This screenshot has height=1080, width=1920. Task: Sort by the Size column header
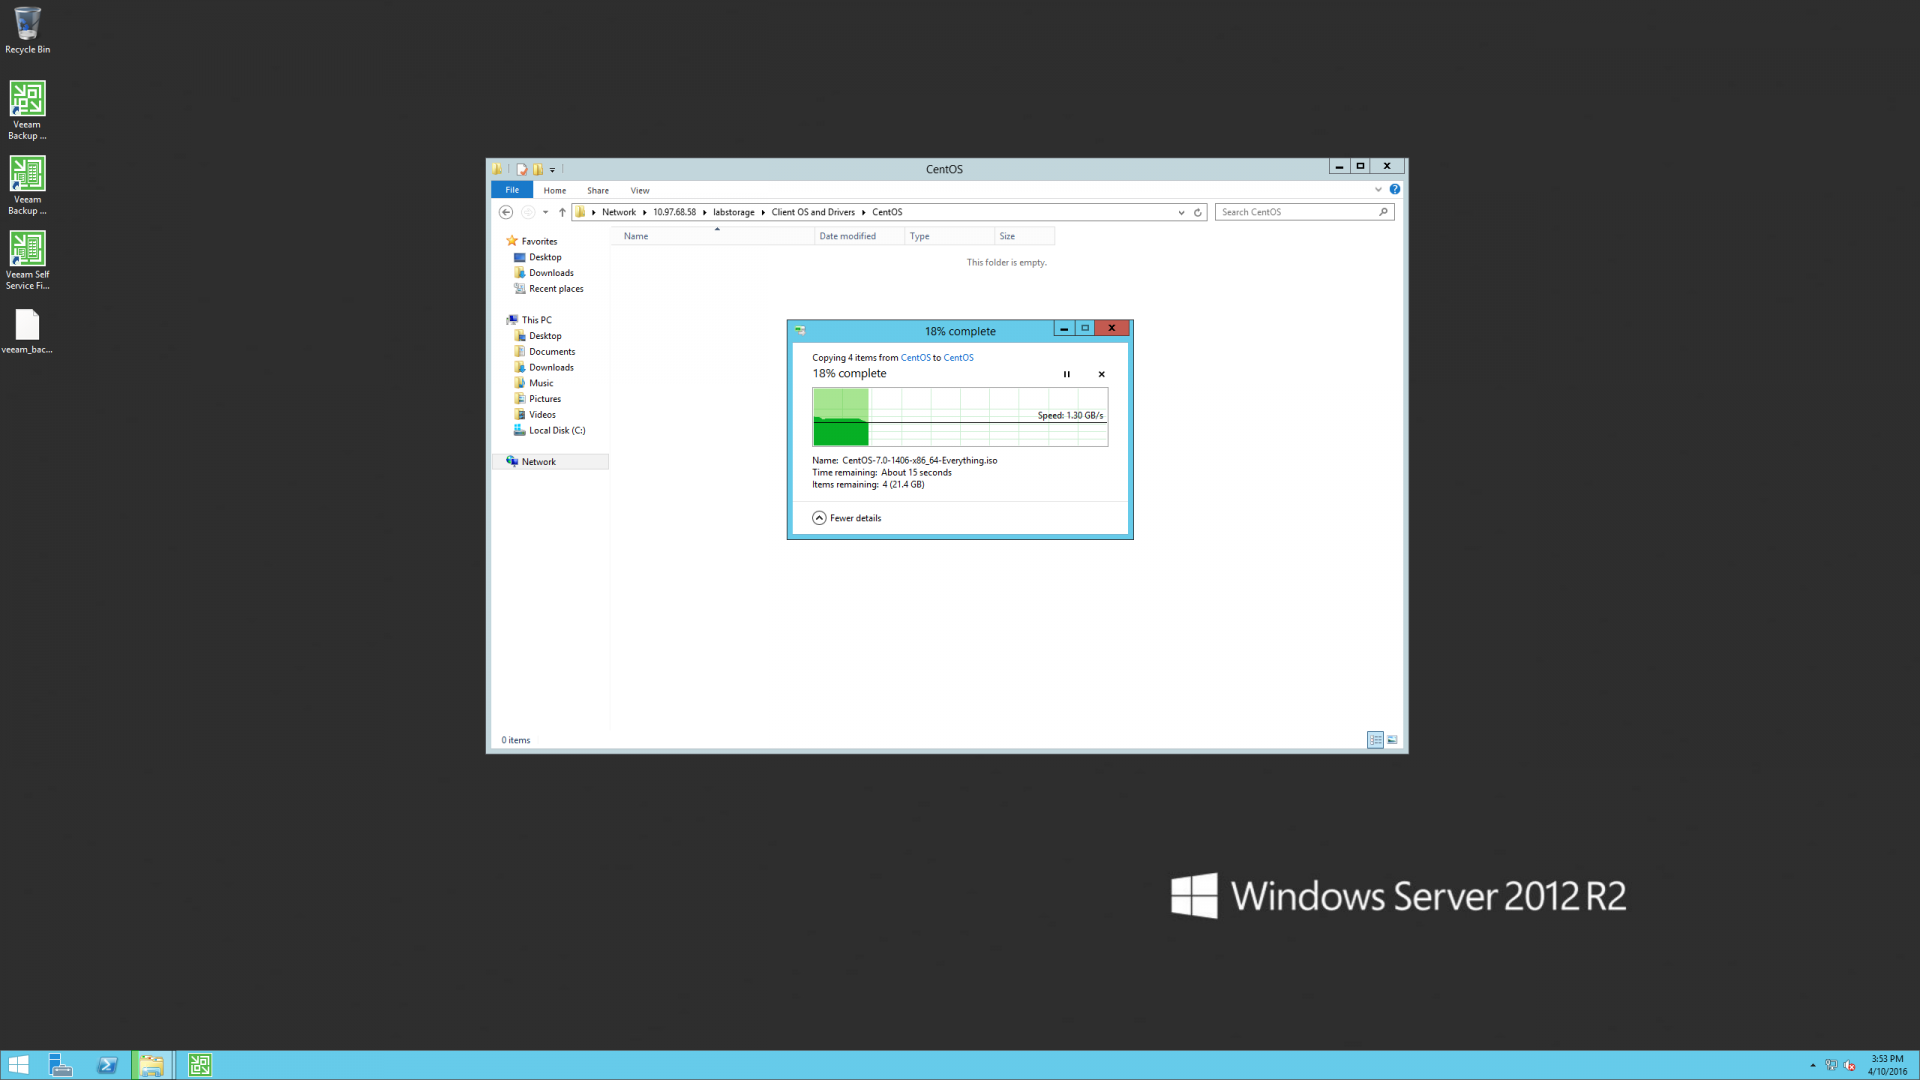pyautogui.click(x=1025, y=236)
